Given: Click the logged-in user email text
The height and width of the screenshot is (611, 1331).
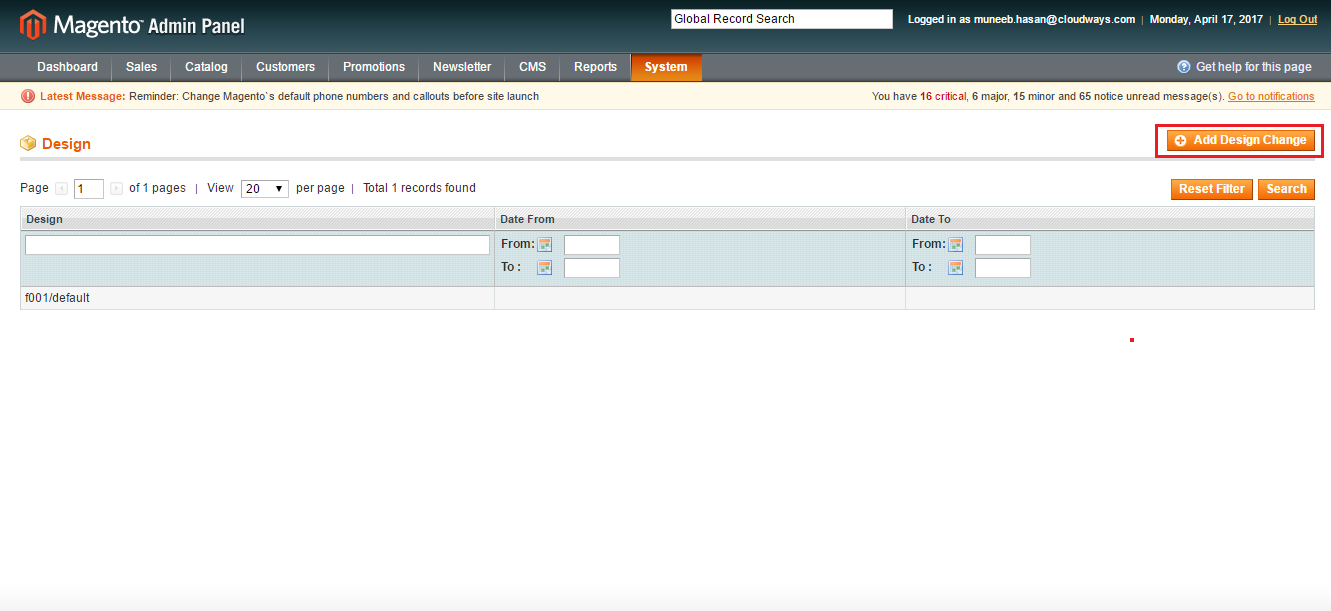Looking at the screenshot, I should point(1054,19).
